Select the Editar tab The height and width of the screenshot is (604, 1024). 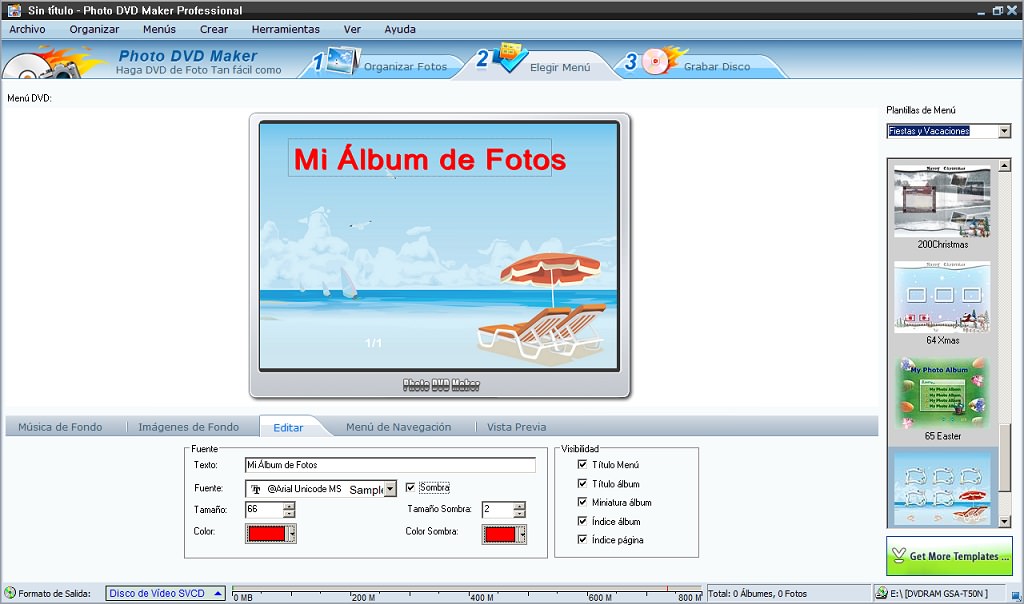point(288,428)
